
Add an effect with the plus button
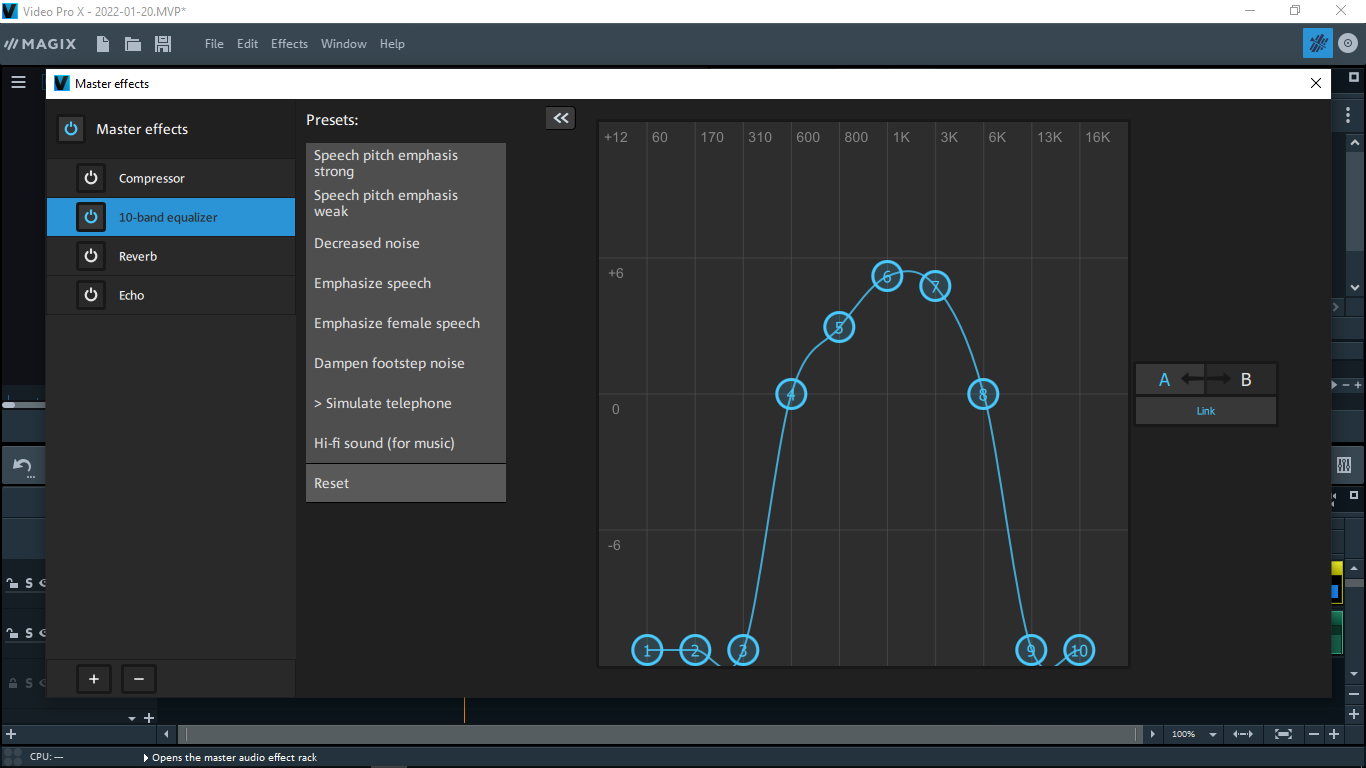click(x=94, y=679)
